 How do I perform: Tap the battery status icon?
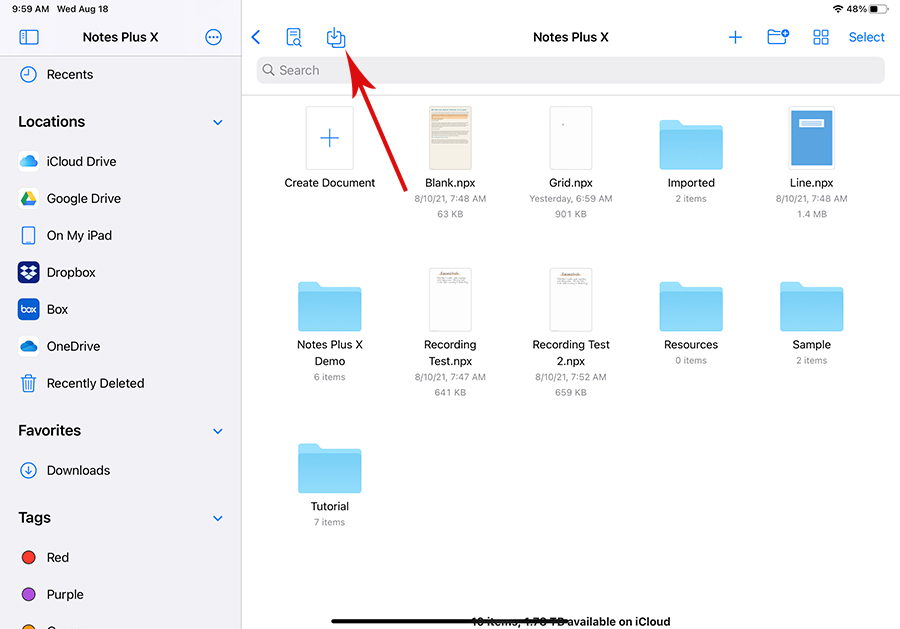(x=878, y=9)
